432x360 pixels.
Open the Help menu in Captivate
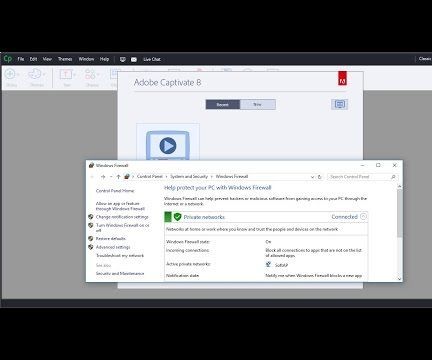[x=104, y=59]
